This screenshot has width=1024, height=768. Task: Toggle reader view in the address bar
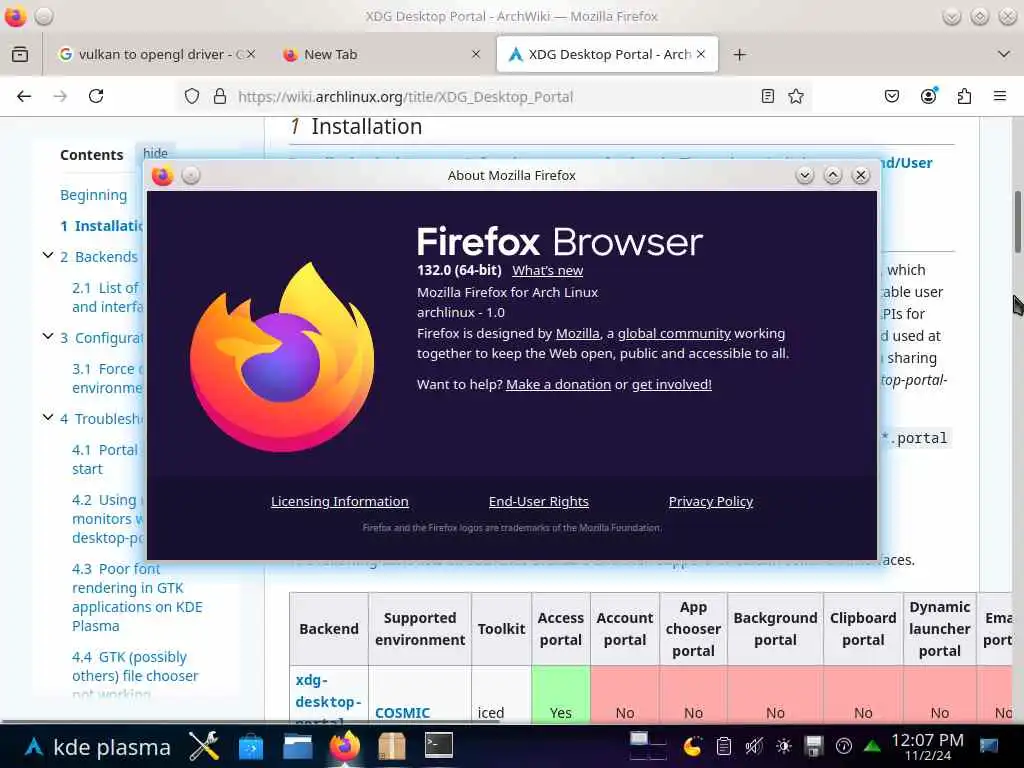coord(768,97)
